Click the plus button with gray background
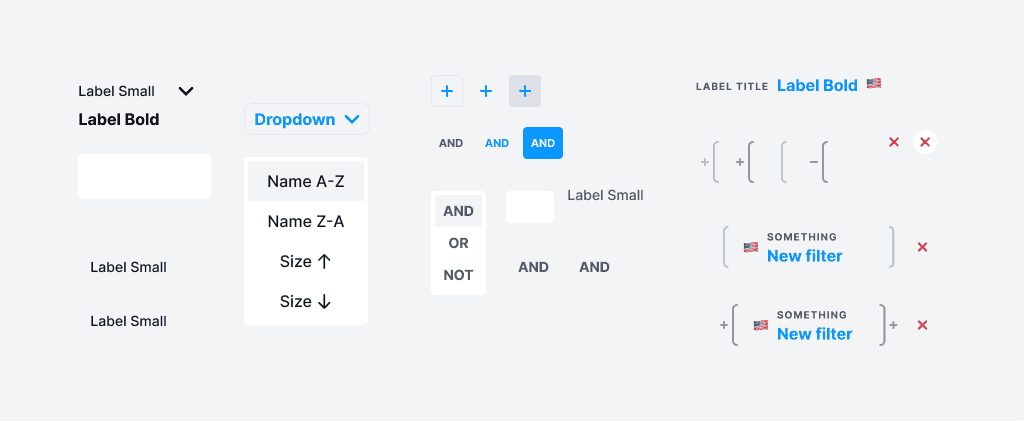Image resolution: width=1024 pixels, height=421 pixels. (x=525, y=91)
